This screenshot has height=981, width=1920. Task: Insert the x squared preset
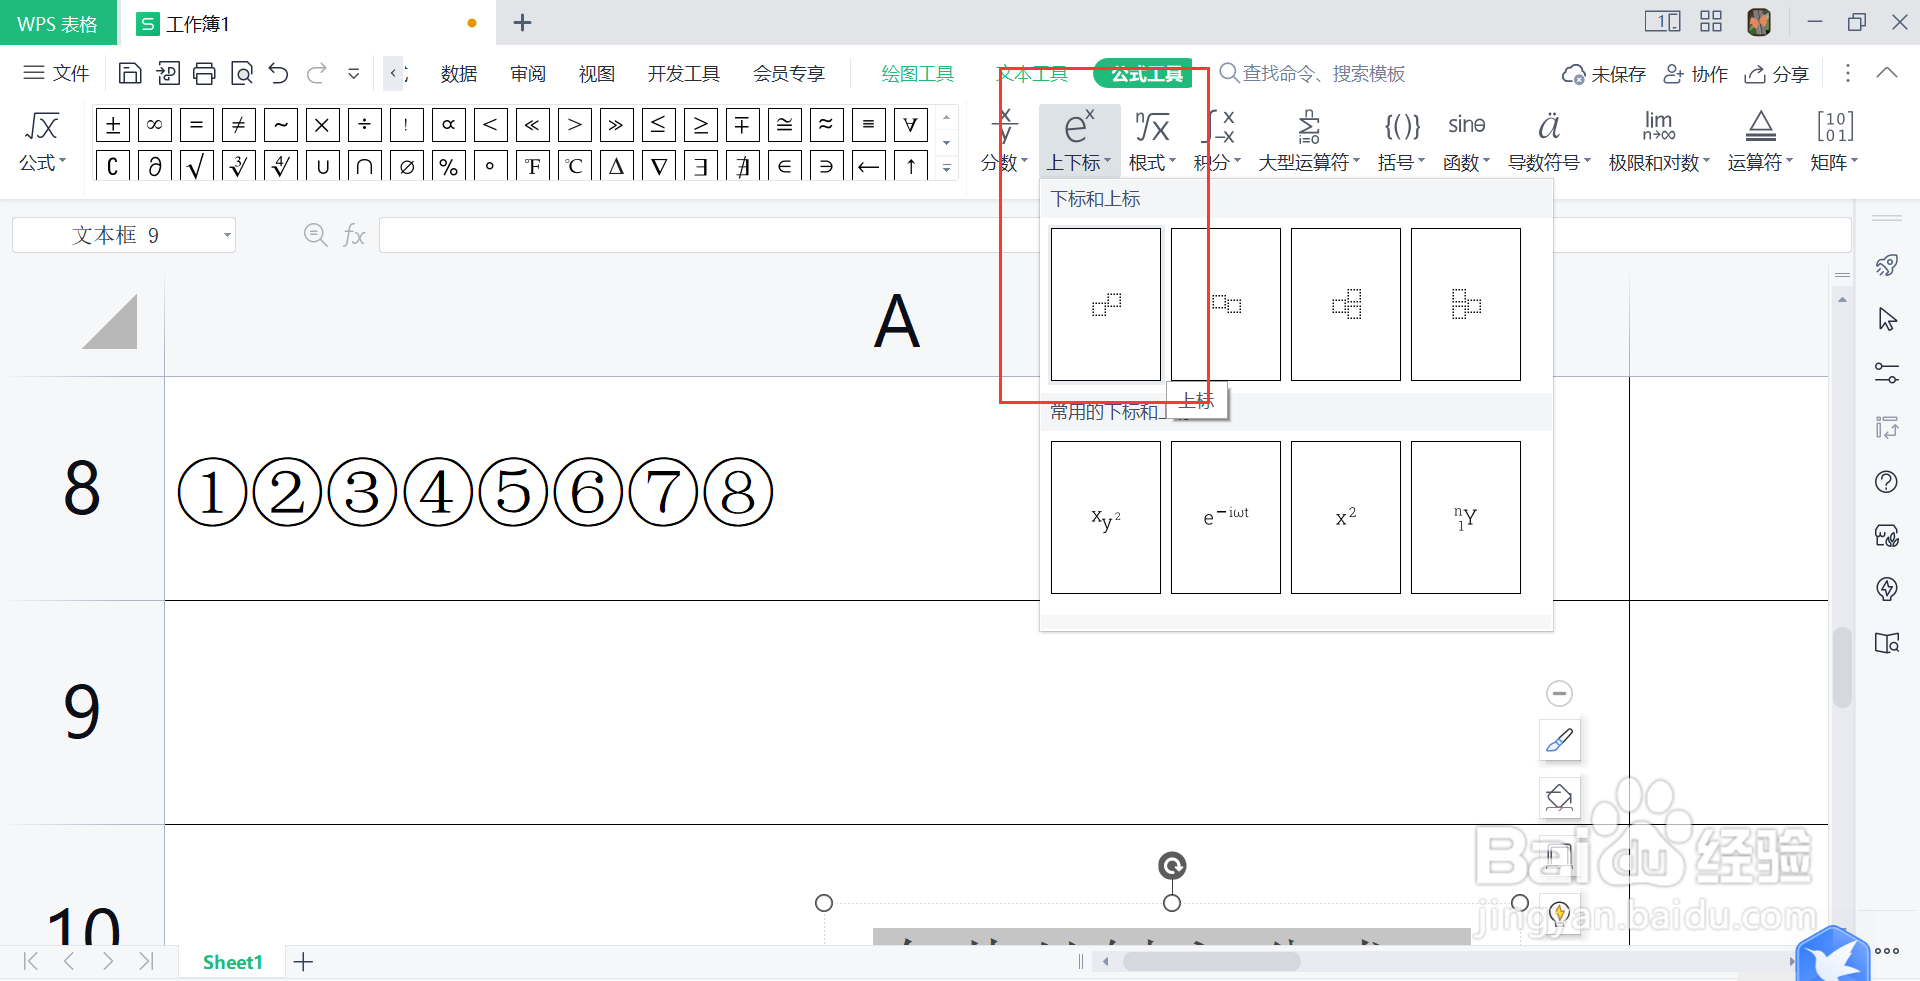click(1346, 517)
